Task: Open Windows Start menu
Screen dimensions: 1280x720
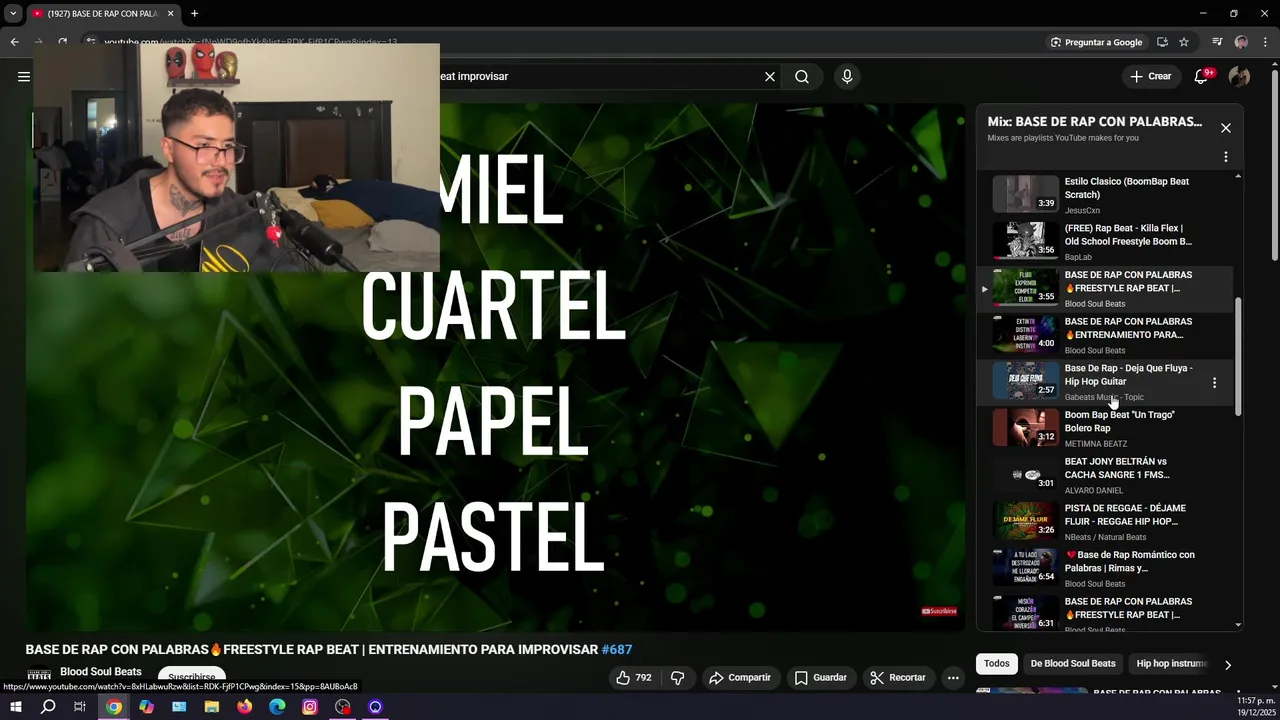Action: [16, 707]
